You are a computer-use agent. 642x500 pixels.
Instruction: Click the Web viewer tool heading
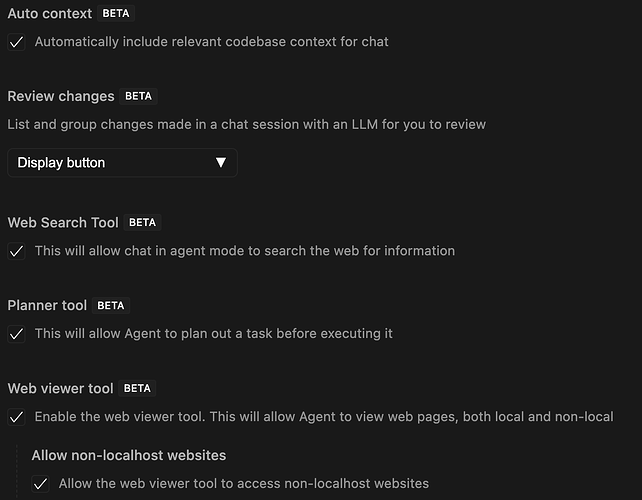tap(60, 389)
